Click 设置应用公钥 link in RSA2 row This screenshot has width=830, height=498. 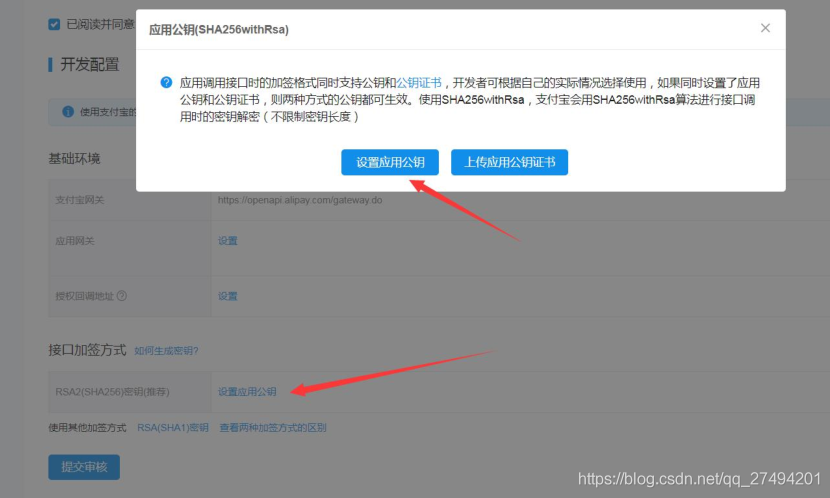tap(247, 392)
